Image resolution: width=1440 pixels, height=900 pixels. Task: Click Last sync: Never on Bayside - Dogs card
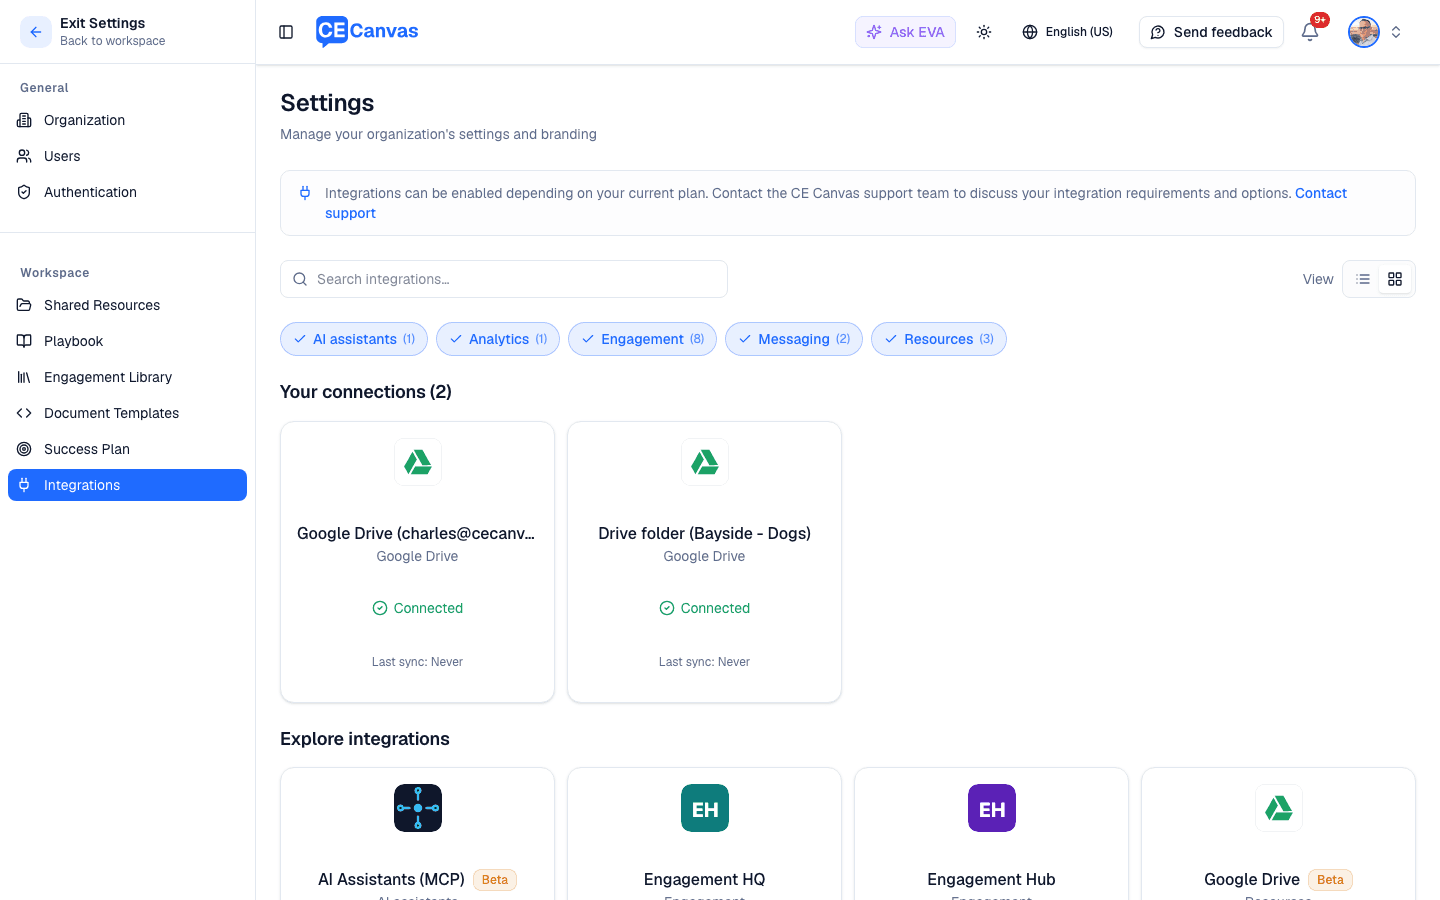click(704, 662)
